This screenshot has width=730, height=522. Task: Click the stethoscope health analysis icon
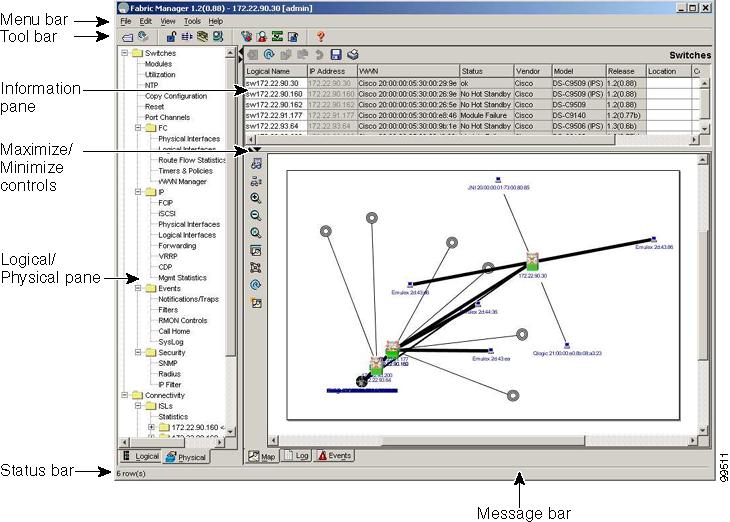(246, 36)
